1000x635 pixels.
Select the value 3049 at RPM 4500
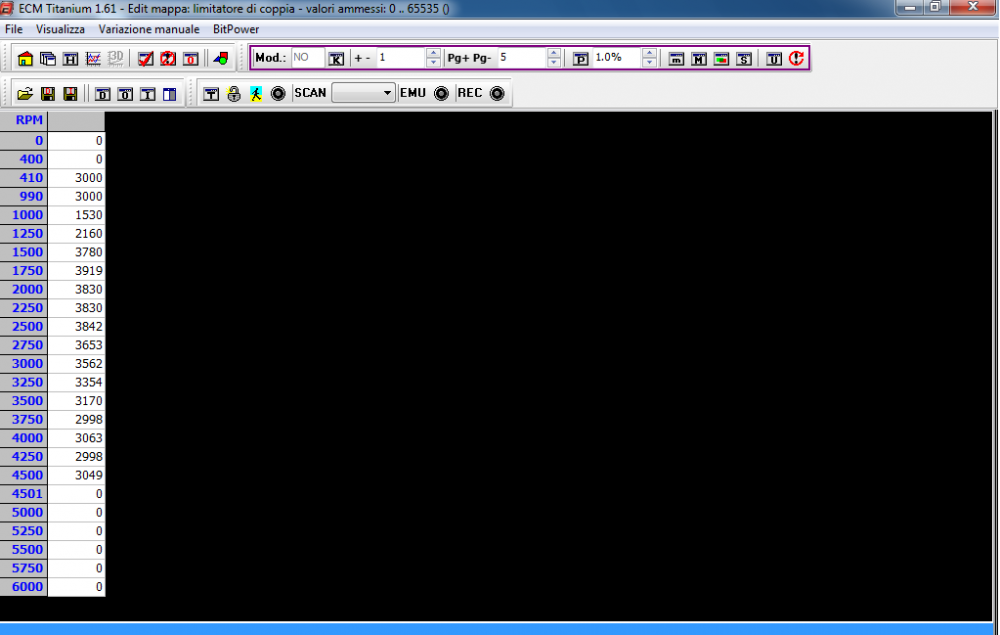(x=77, y=475)
